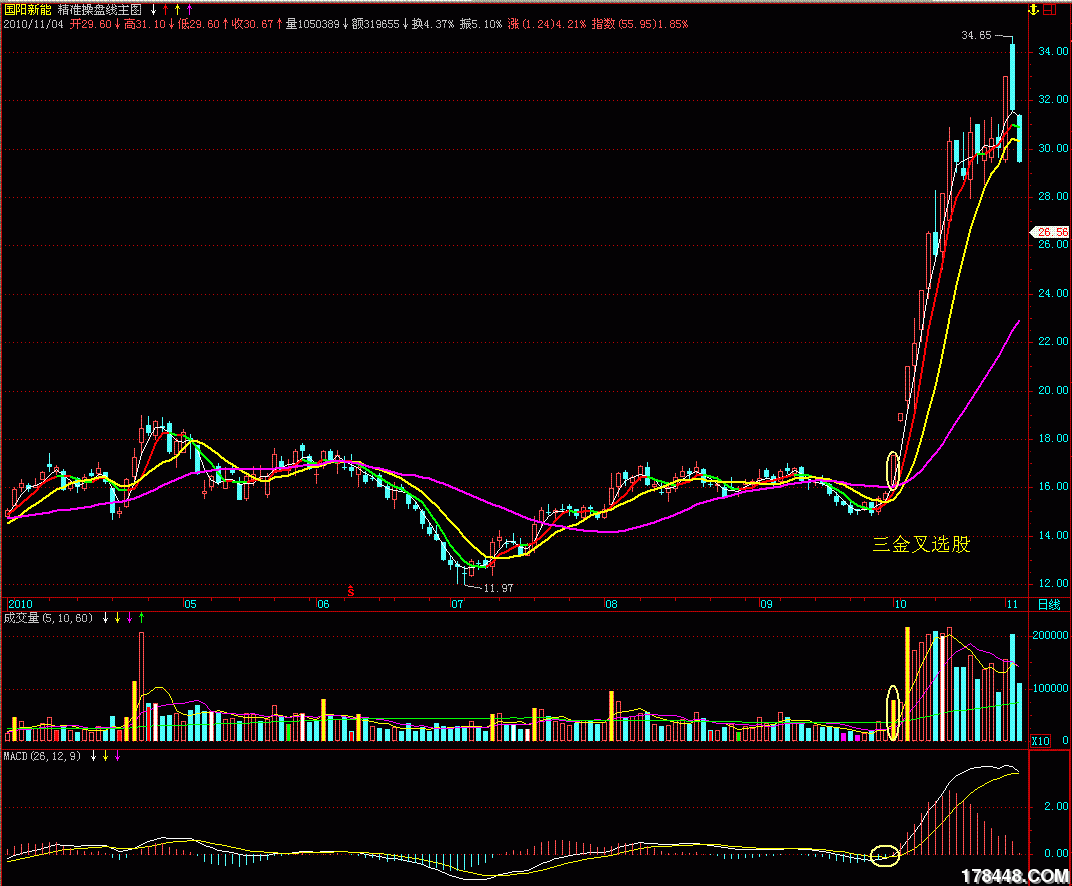Click the 26.56 price marker on axis
This screenshot has height=886, width=1072.
click(1051, 232)
